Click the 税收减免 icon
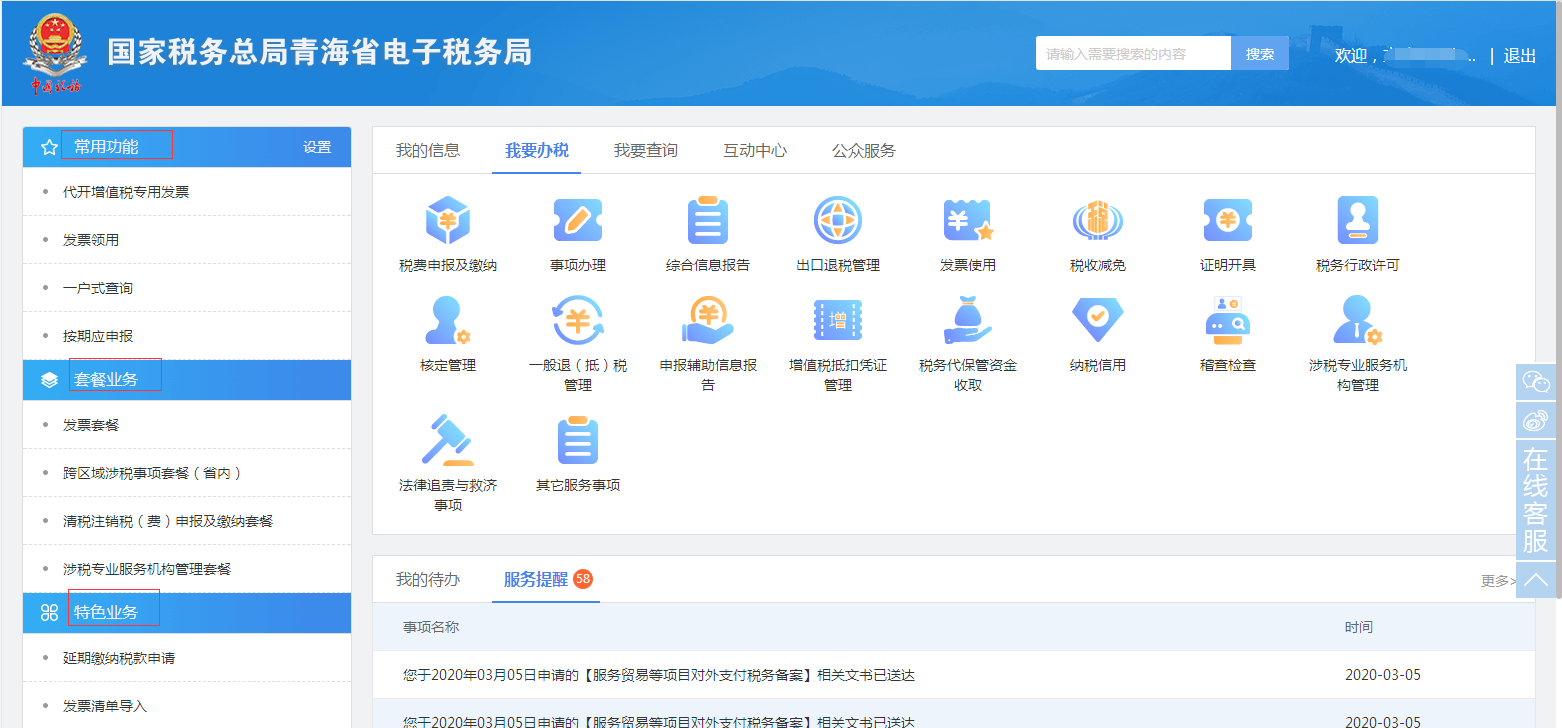The width and height of the screenshot is (1562, 728). [1097, 221]
